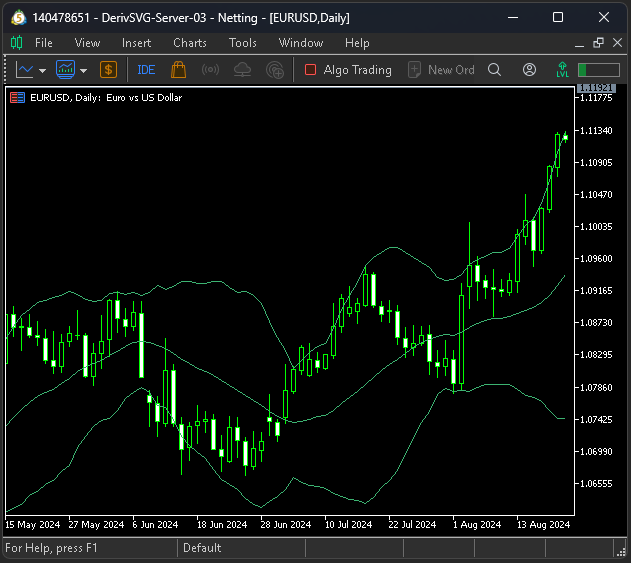Screen dimensions: 631x563
Task: Click the Default profile in status bar
Action: tap(202, 548)
